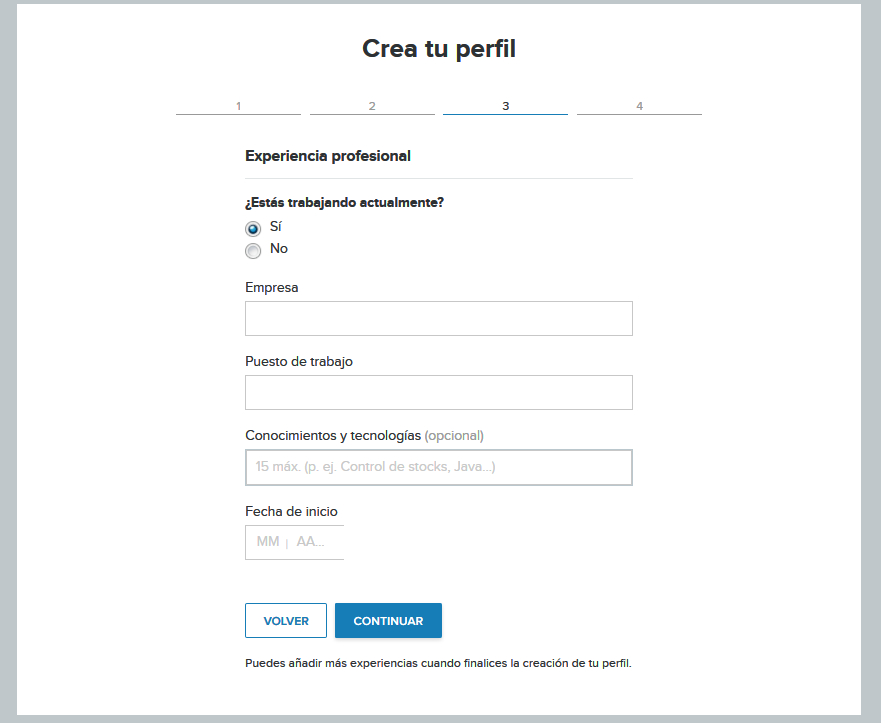The image size is (881, 723).
Task: Jump to step 1 tab
Action: pyautogui.click(x=238, y=106)
